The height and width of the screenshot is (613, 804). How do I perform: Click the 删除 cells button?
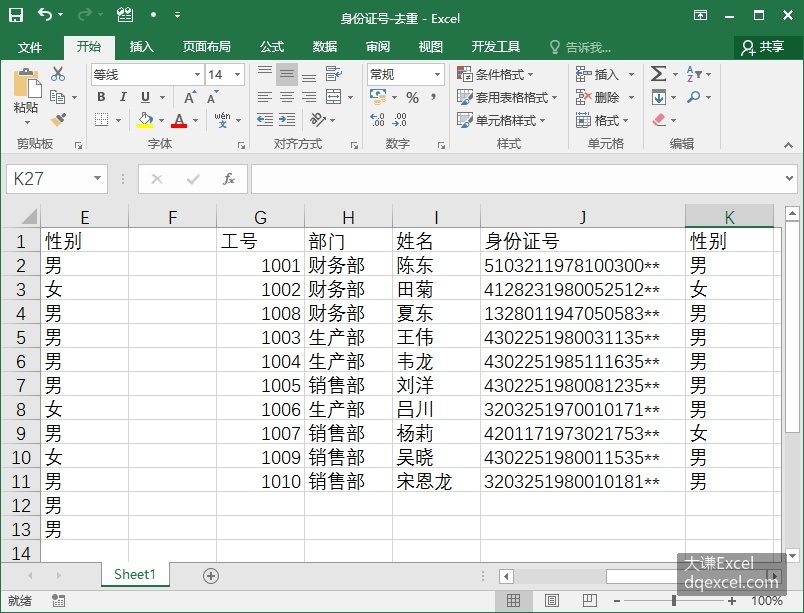click(605, 97)
